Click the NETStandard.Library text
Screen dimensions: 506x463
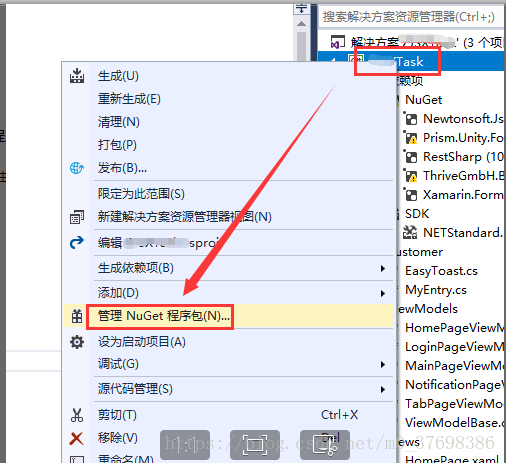click(463, 233)
